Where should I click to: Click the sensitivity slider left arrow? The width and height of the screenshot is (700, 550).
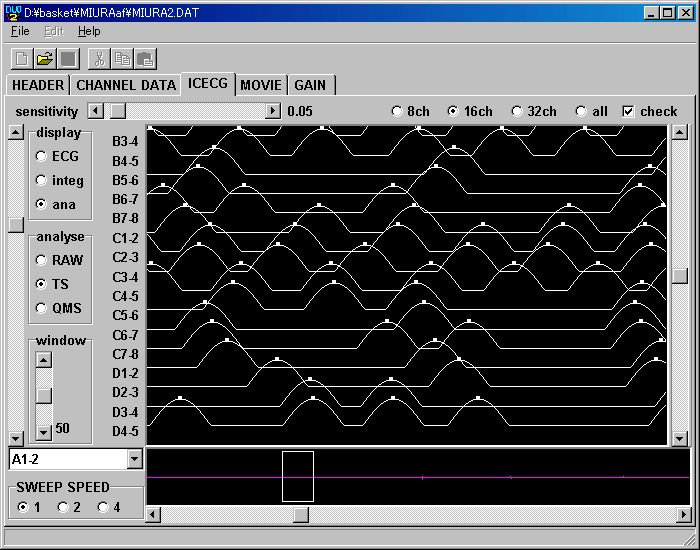pyautogui.click(x=96, y=111)
